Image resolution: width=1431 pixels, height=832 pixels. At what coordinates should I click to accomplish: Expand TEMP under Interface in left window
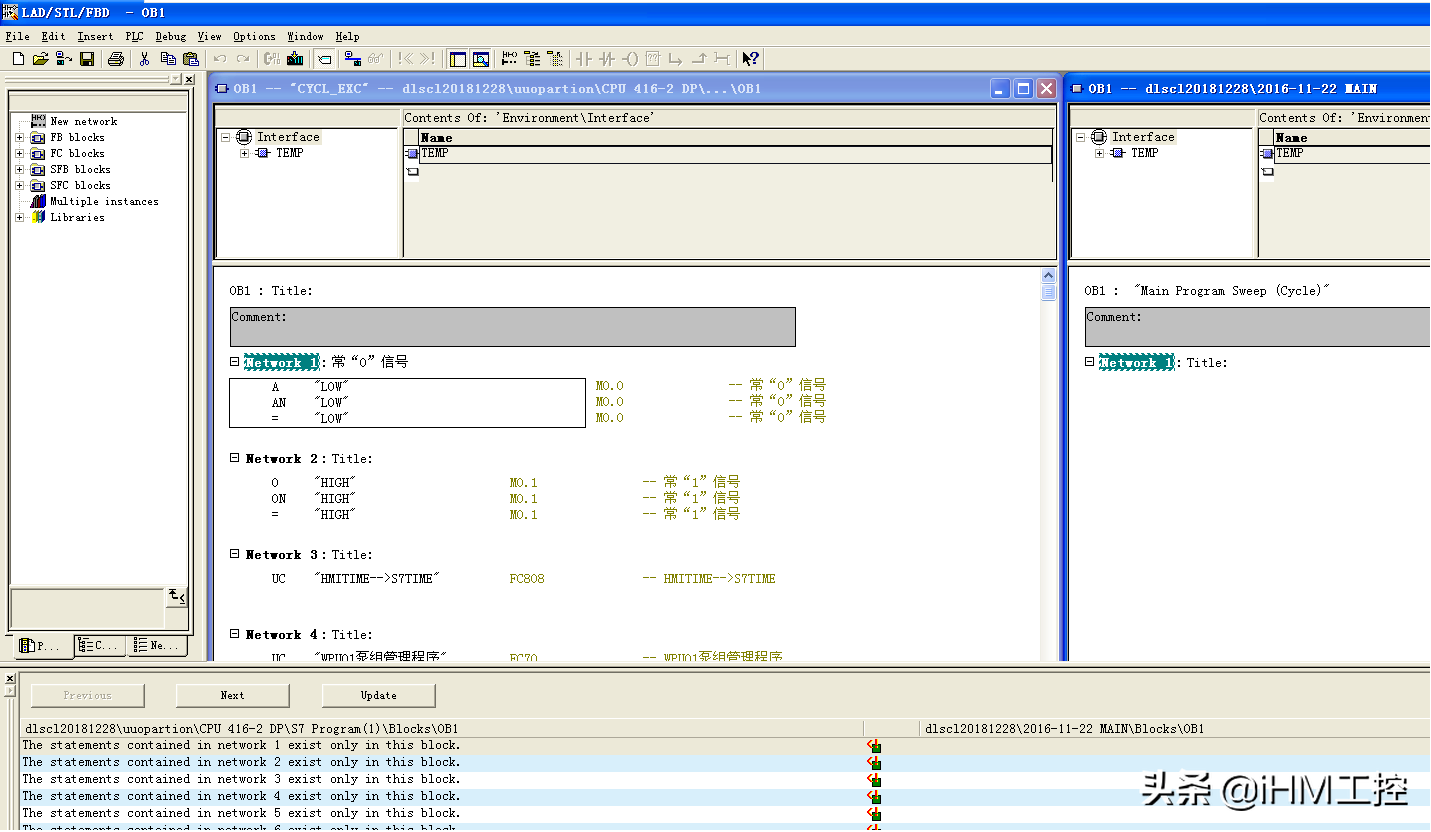coord(244,153)
